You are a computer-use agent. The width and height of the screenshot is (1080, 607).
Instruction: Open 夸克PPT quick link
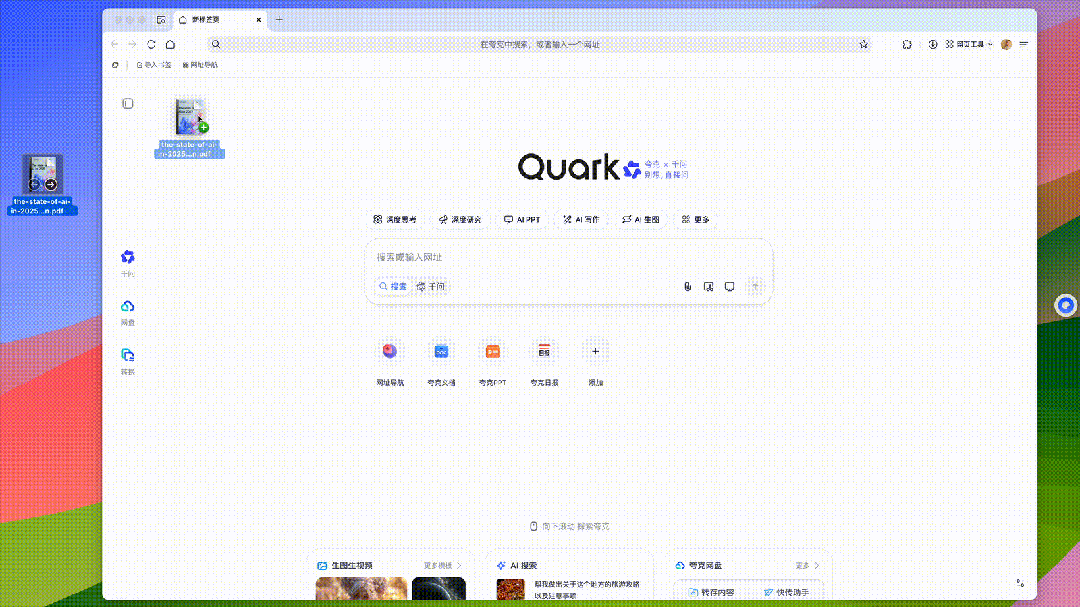tap(492, 362)
